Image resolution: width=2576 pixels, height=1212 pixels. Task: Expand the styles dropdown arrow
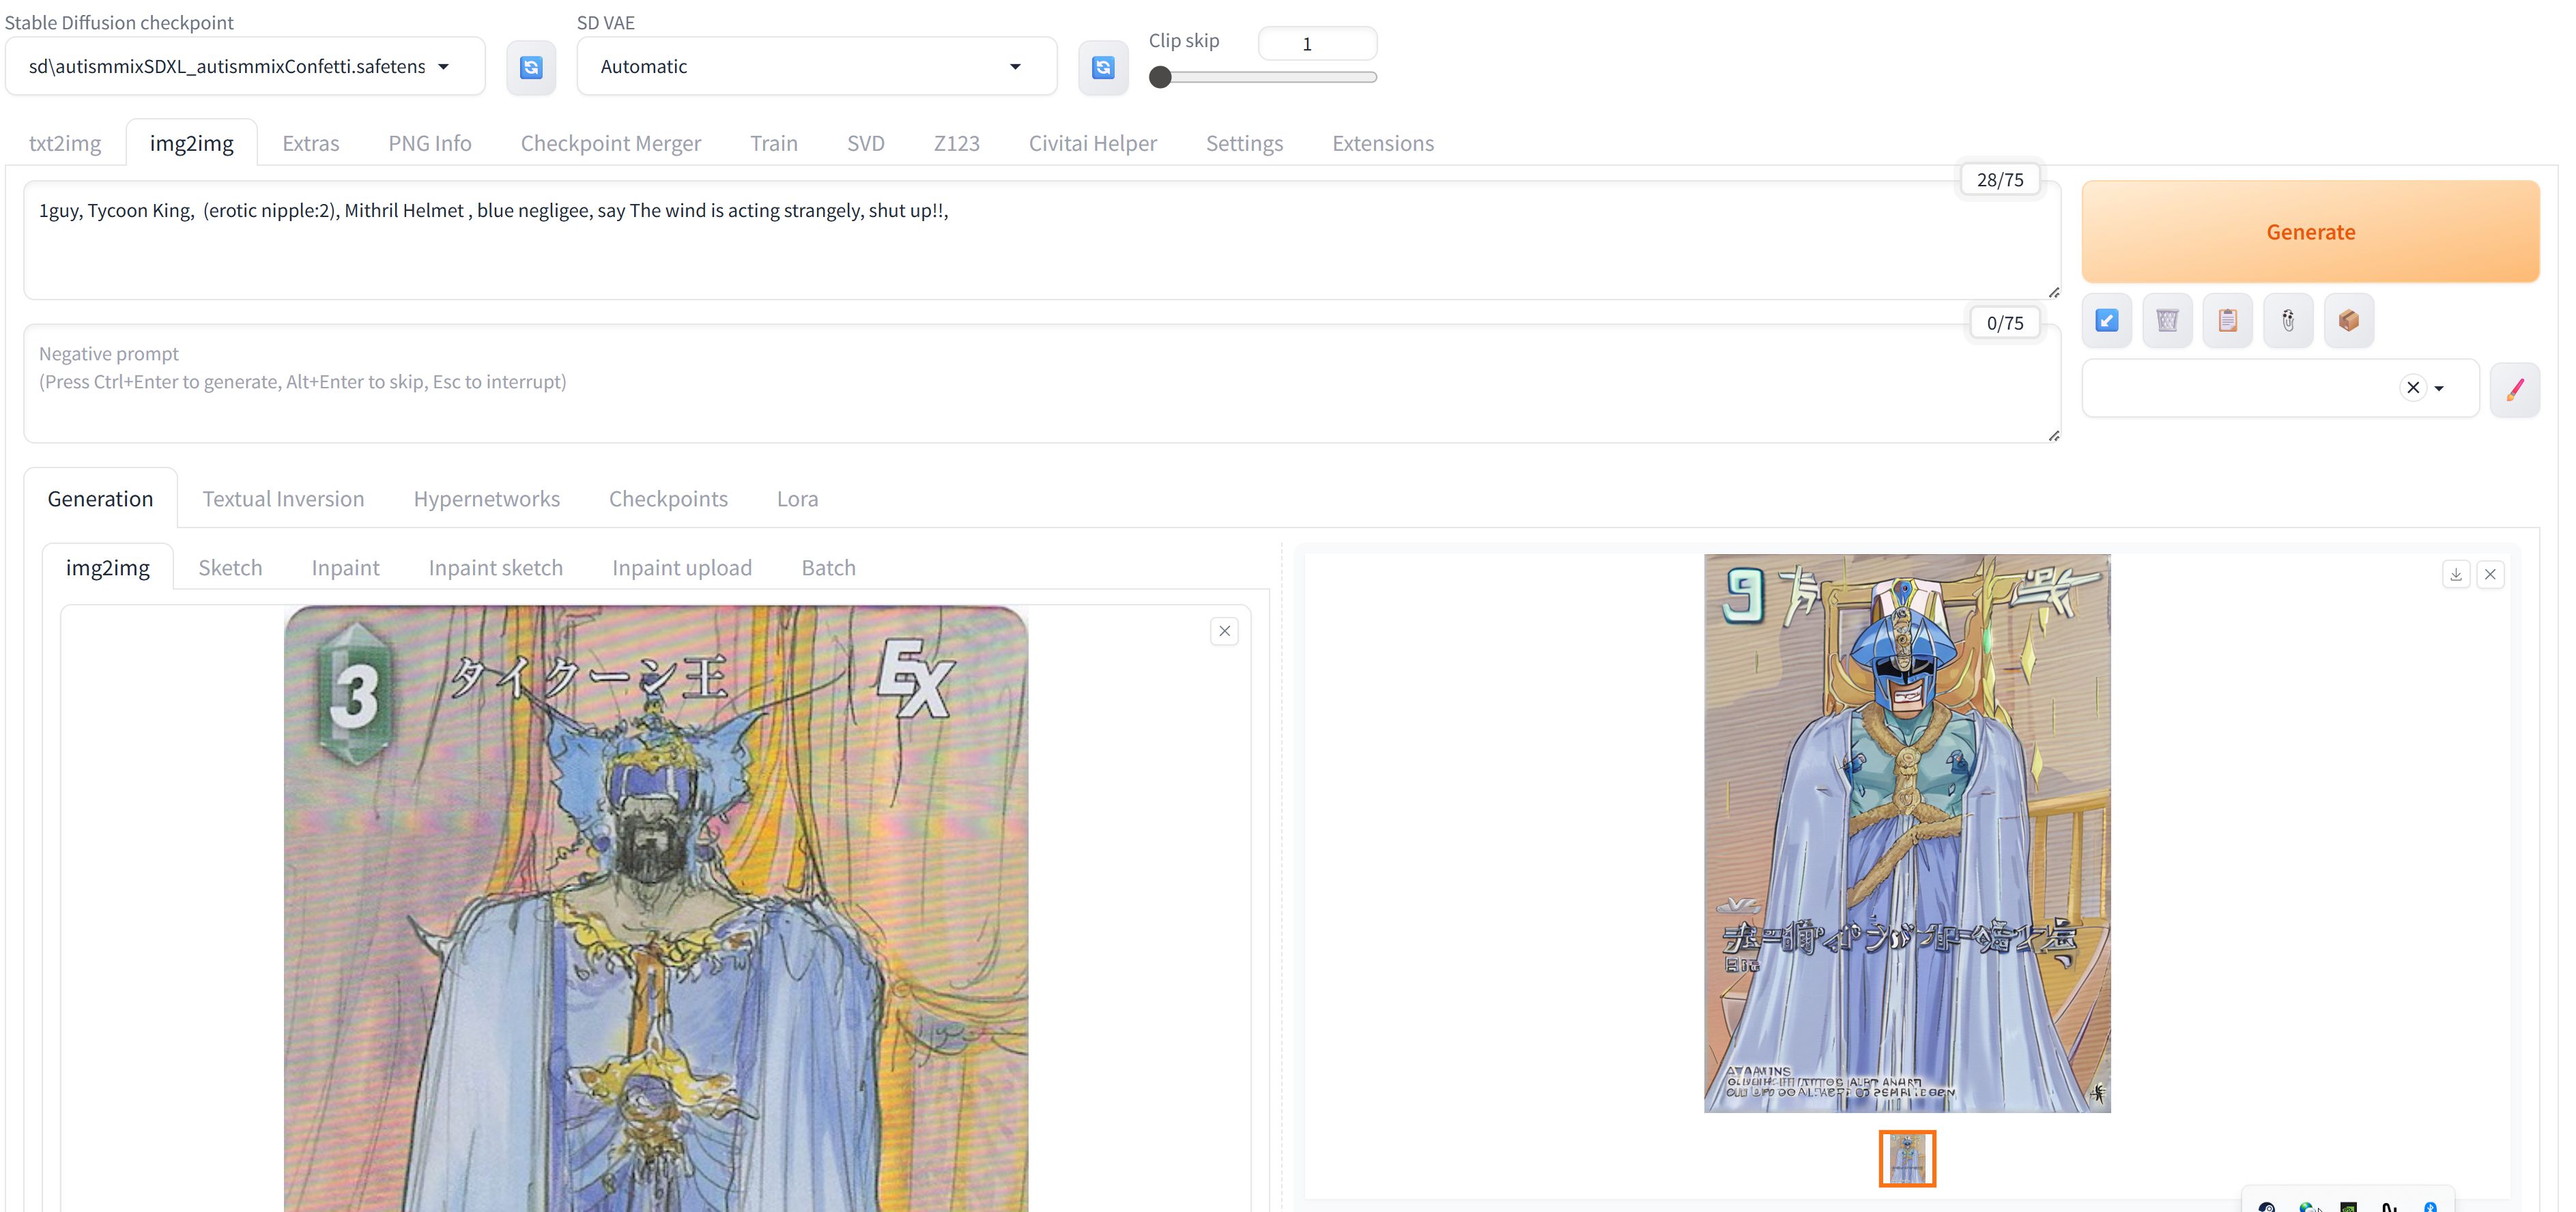pyautogui.click(x=2440, y=388)
